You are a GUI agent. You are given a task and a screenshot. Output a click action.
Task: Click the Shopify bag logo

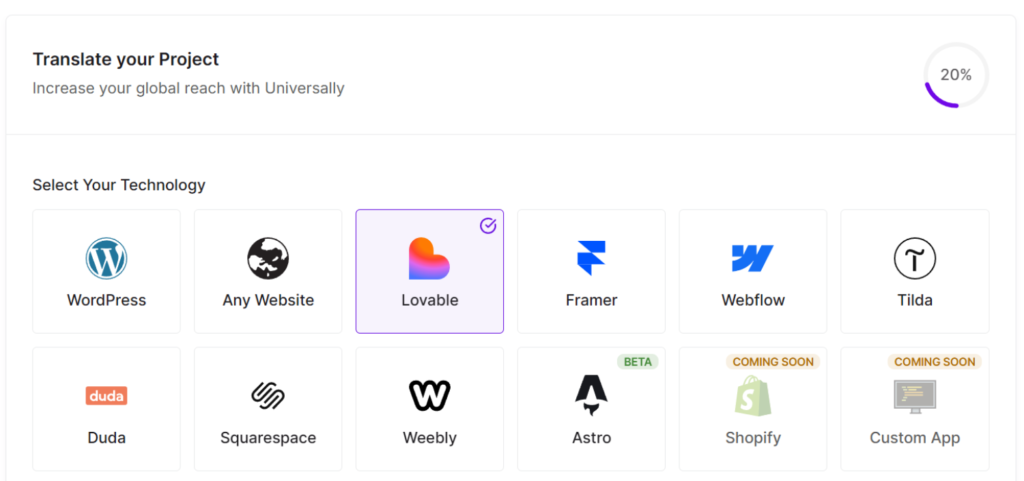[x=752, y=396]
